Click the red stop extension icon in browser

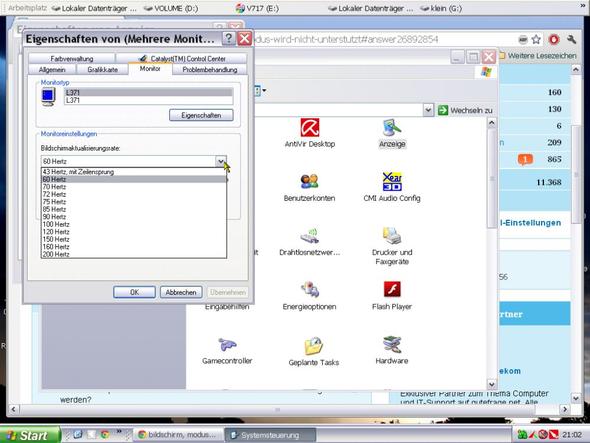[x=554, y=39]
